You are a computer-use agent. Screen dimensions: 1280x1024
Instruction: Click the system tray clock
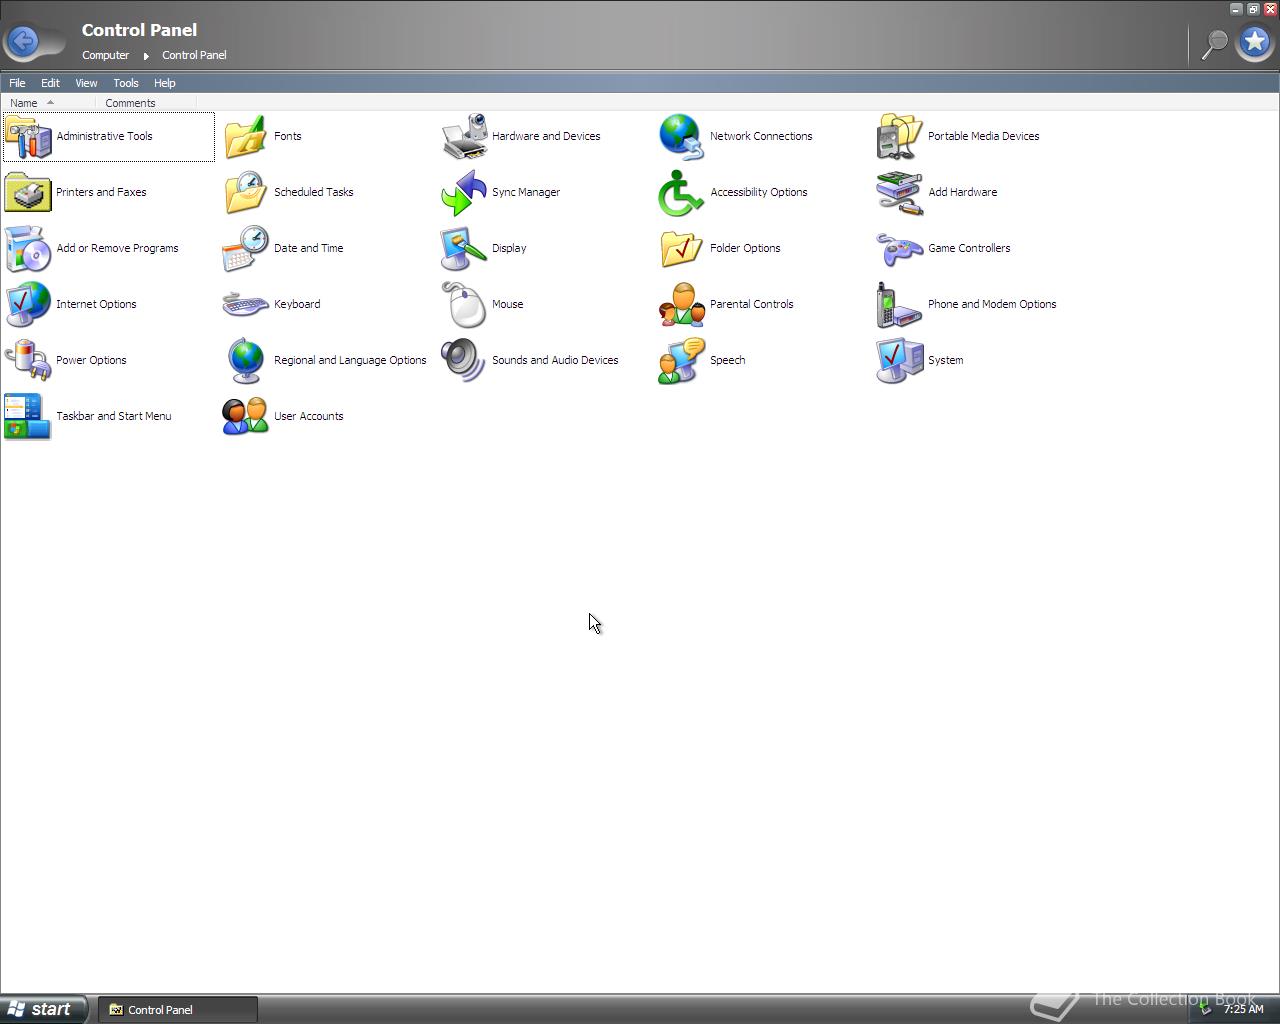point(1243,1009)
